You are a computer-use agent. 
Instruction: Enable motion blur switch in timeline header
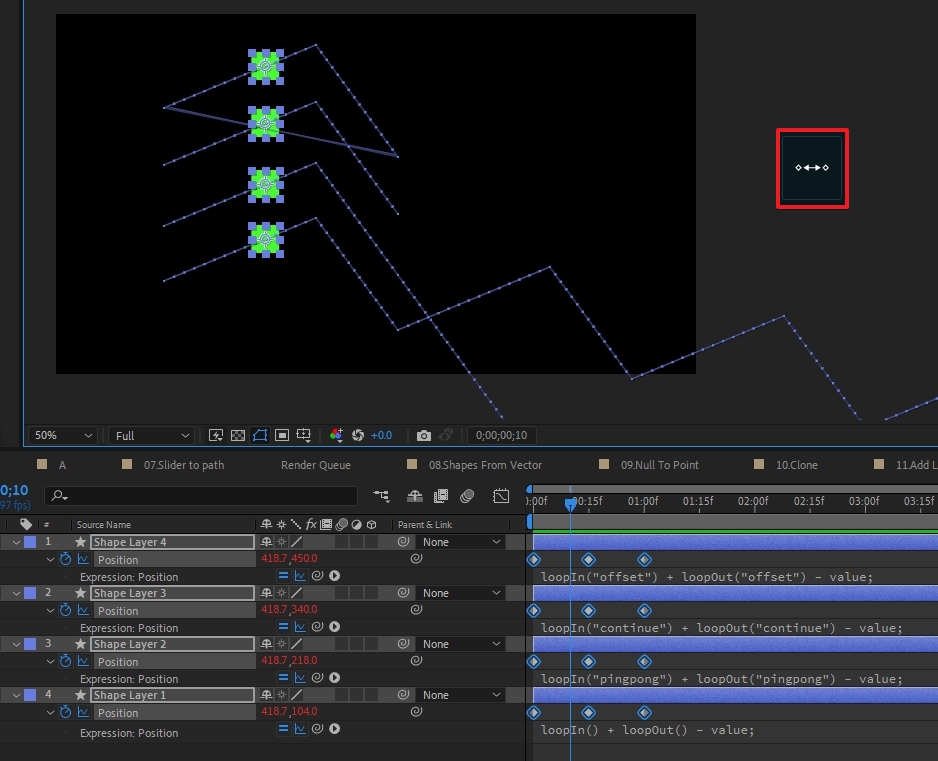[x=467, y=496]
